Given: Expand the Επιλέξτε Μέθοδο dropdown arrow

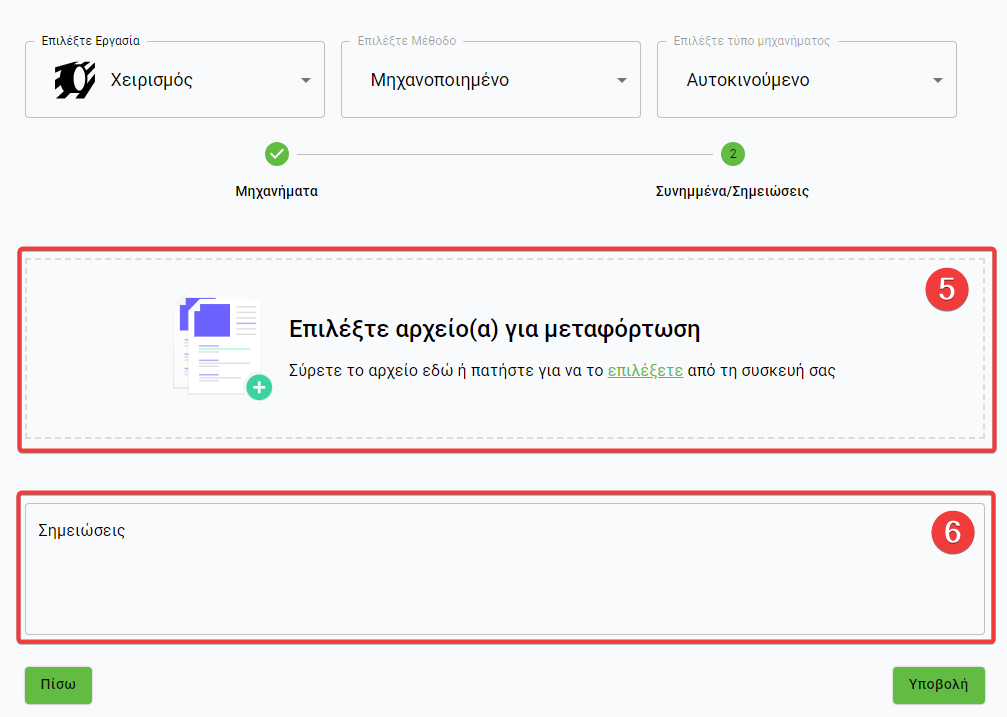Looking at the screenshot, I should (622, 81).
